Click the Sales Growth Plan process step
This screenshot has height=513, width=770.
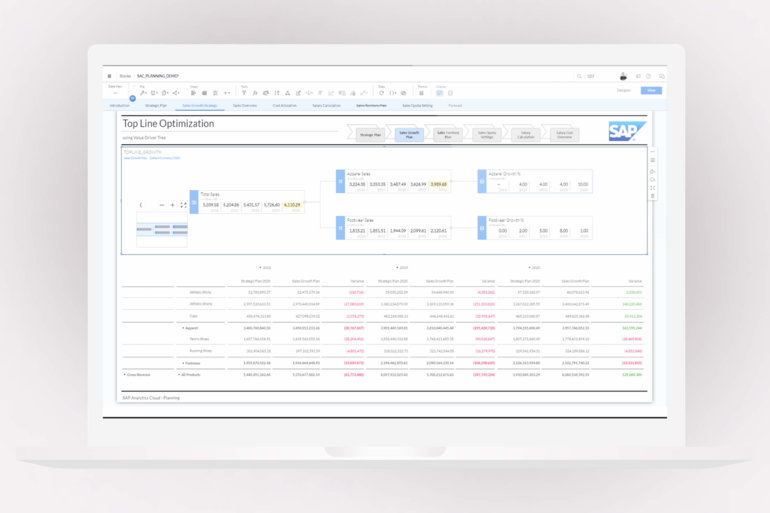pyautogui.click(x=409, y=135)
